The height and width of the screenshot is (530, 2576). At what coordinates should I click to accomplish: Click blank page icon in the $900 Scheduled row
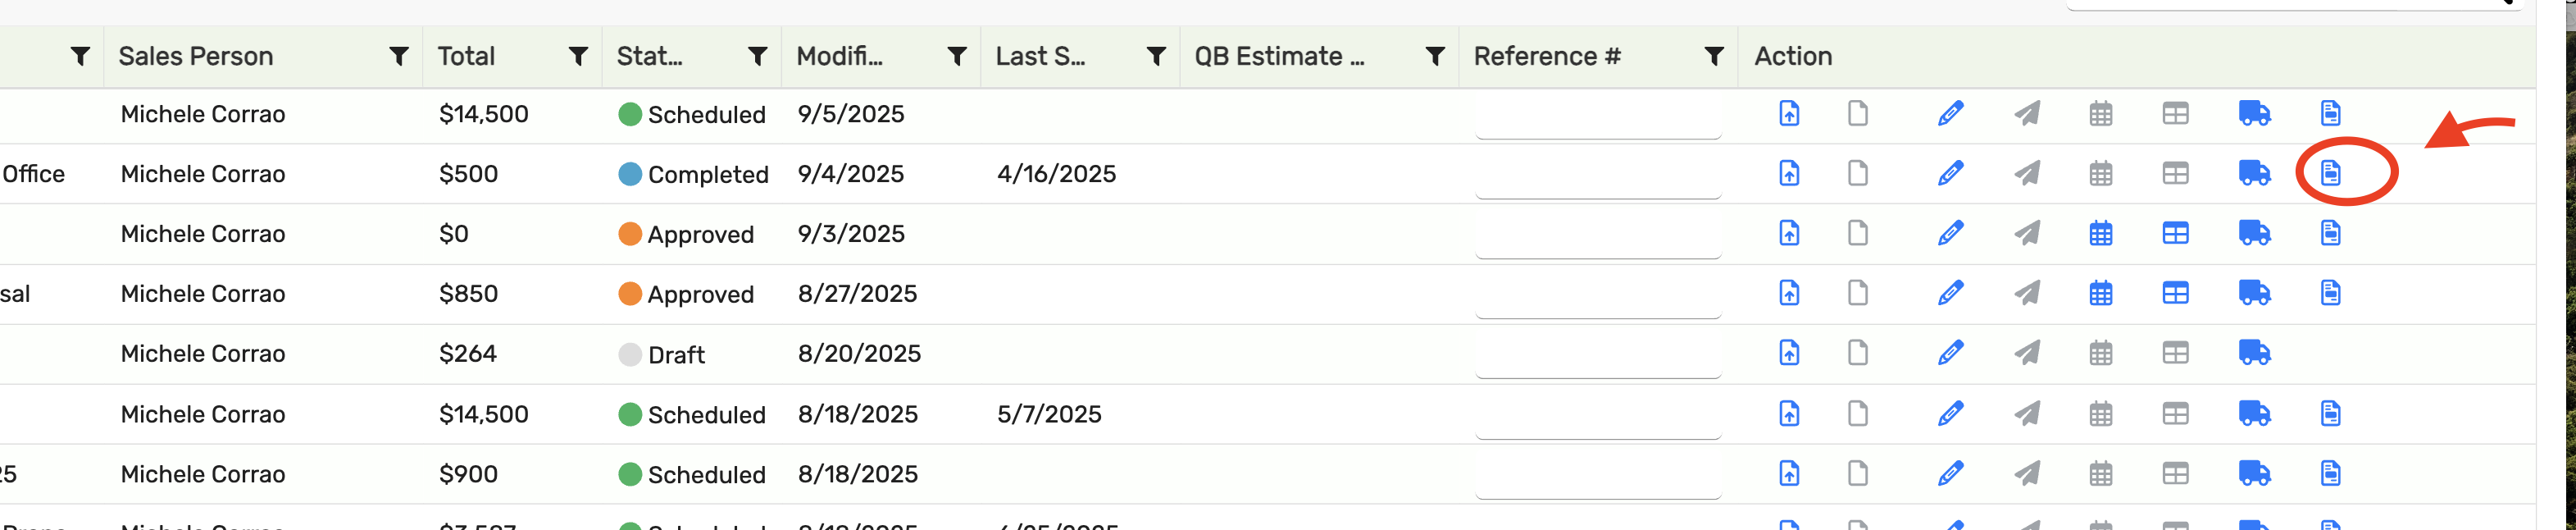[1857, 473]
